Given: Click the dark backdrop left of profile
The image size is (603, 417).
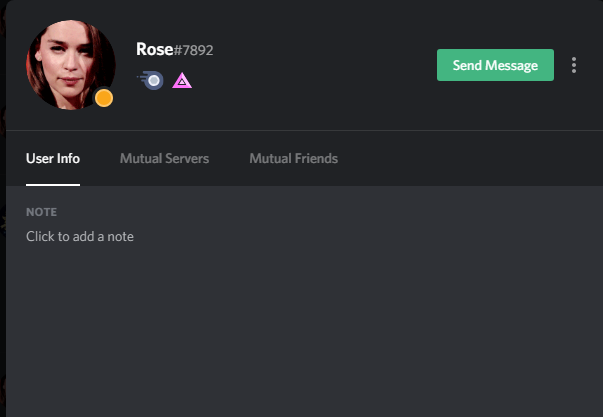Looking at the screenshot, I should (3, 250).
